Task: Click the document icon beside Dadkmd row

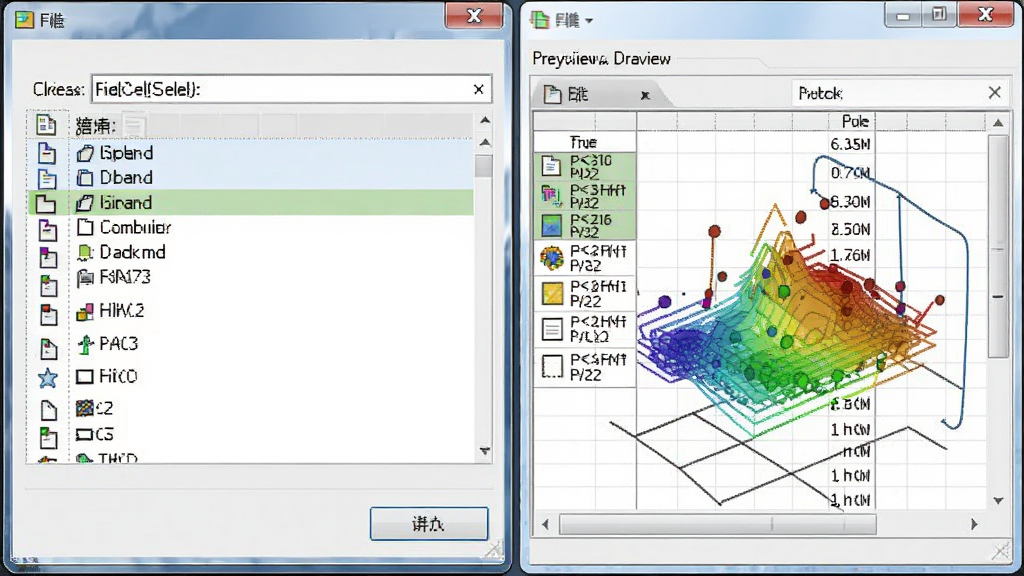Action: pyautogui.click(x=48, y=257)
